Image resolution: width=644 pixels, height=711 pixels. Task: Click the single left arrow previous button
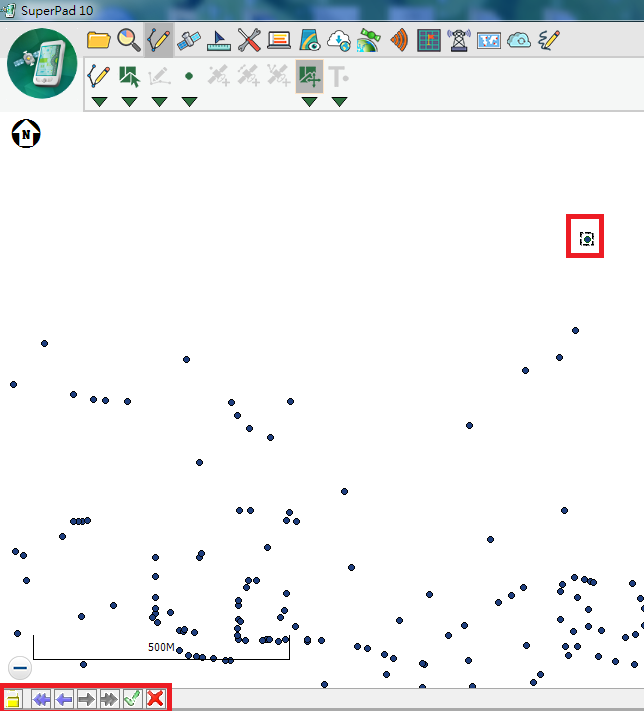coord(64,699)
